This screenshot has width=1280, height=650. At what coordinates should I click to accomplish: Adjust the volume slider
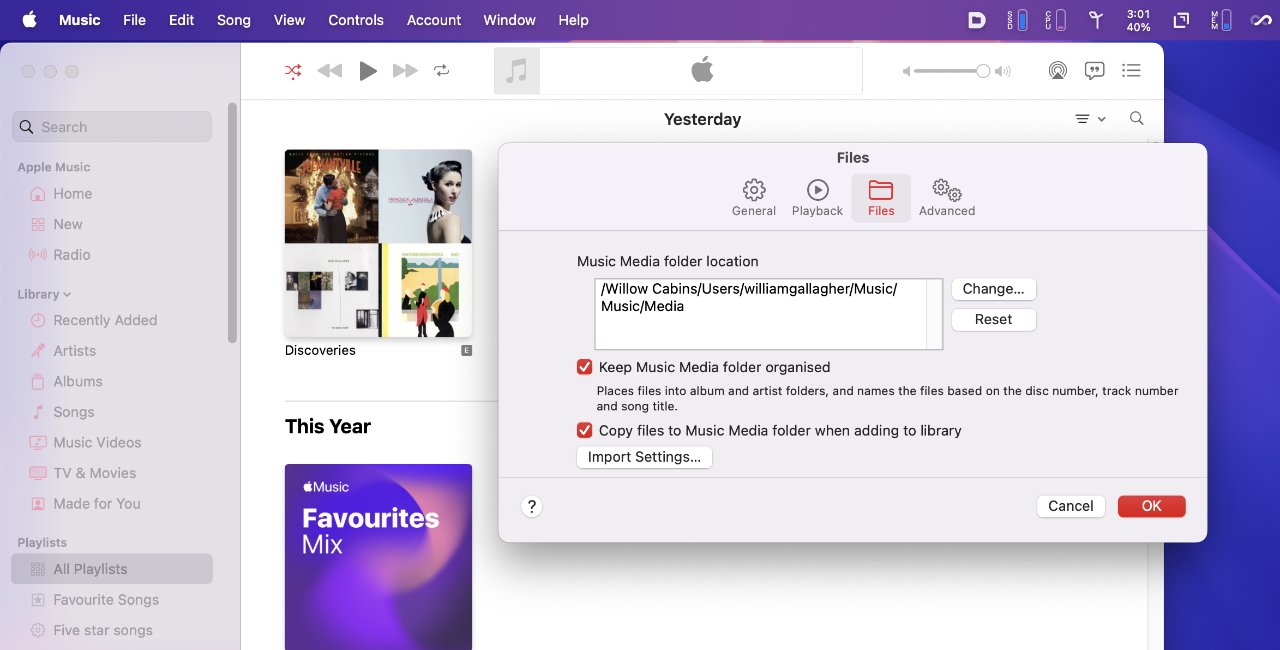[951, 71]
